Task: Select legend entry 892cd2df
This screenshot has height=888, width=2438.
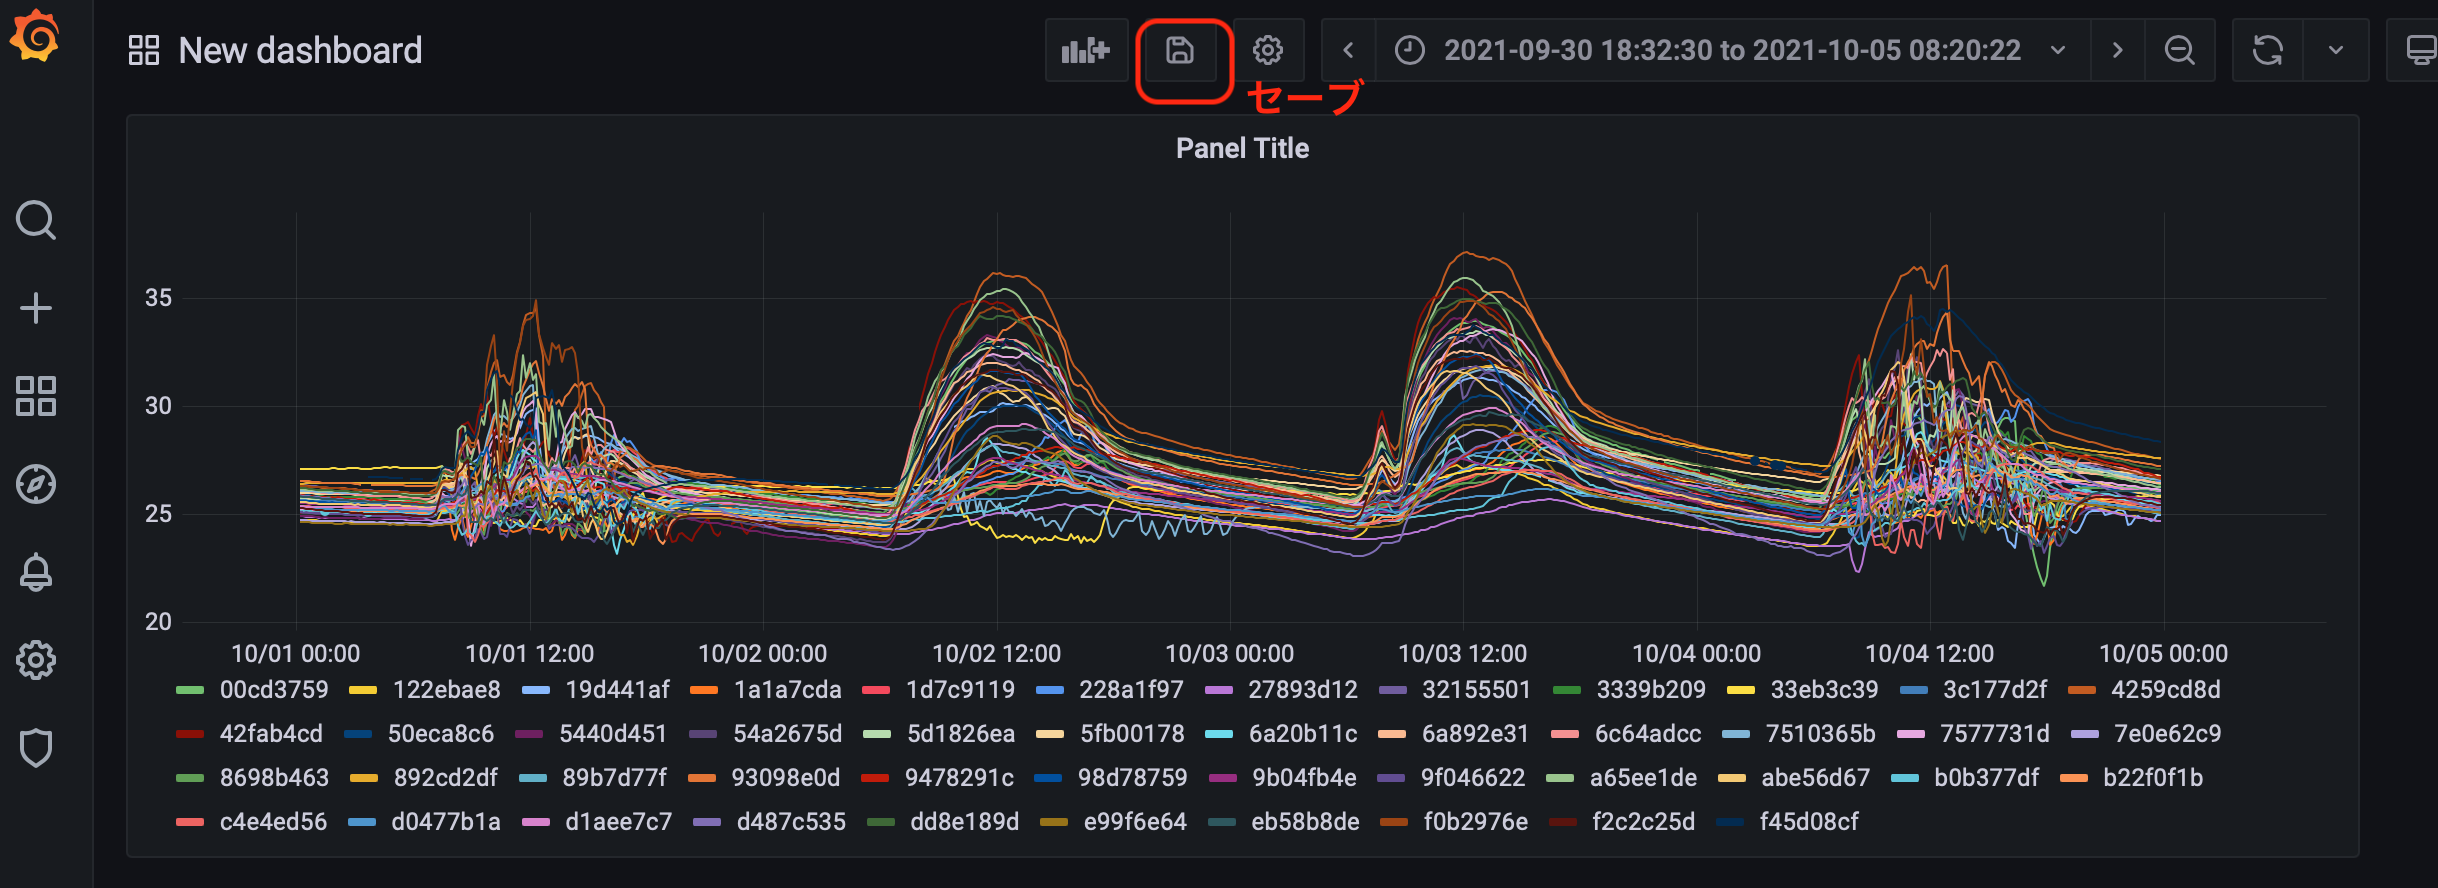Action: [445, 778]
